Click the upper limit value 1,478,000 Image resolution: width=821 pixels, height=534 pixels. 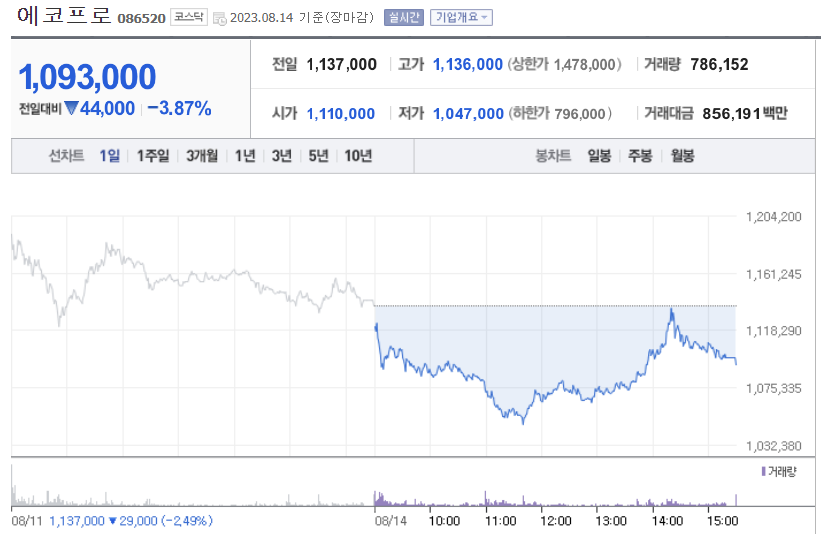584,64
